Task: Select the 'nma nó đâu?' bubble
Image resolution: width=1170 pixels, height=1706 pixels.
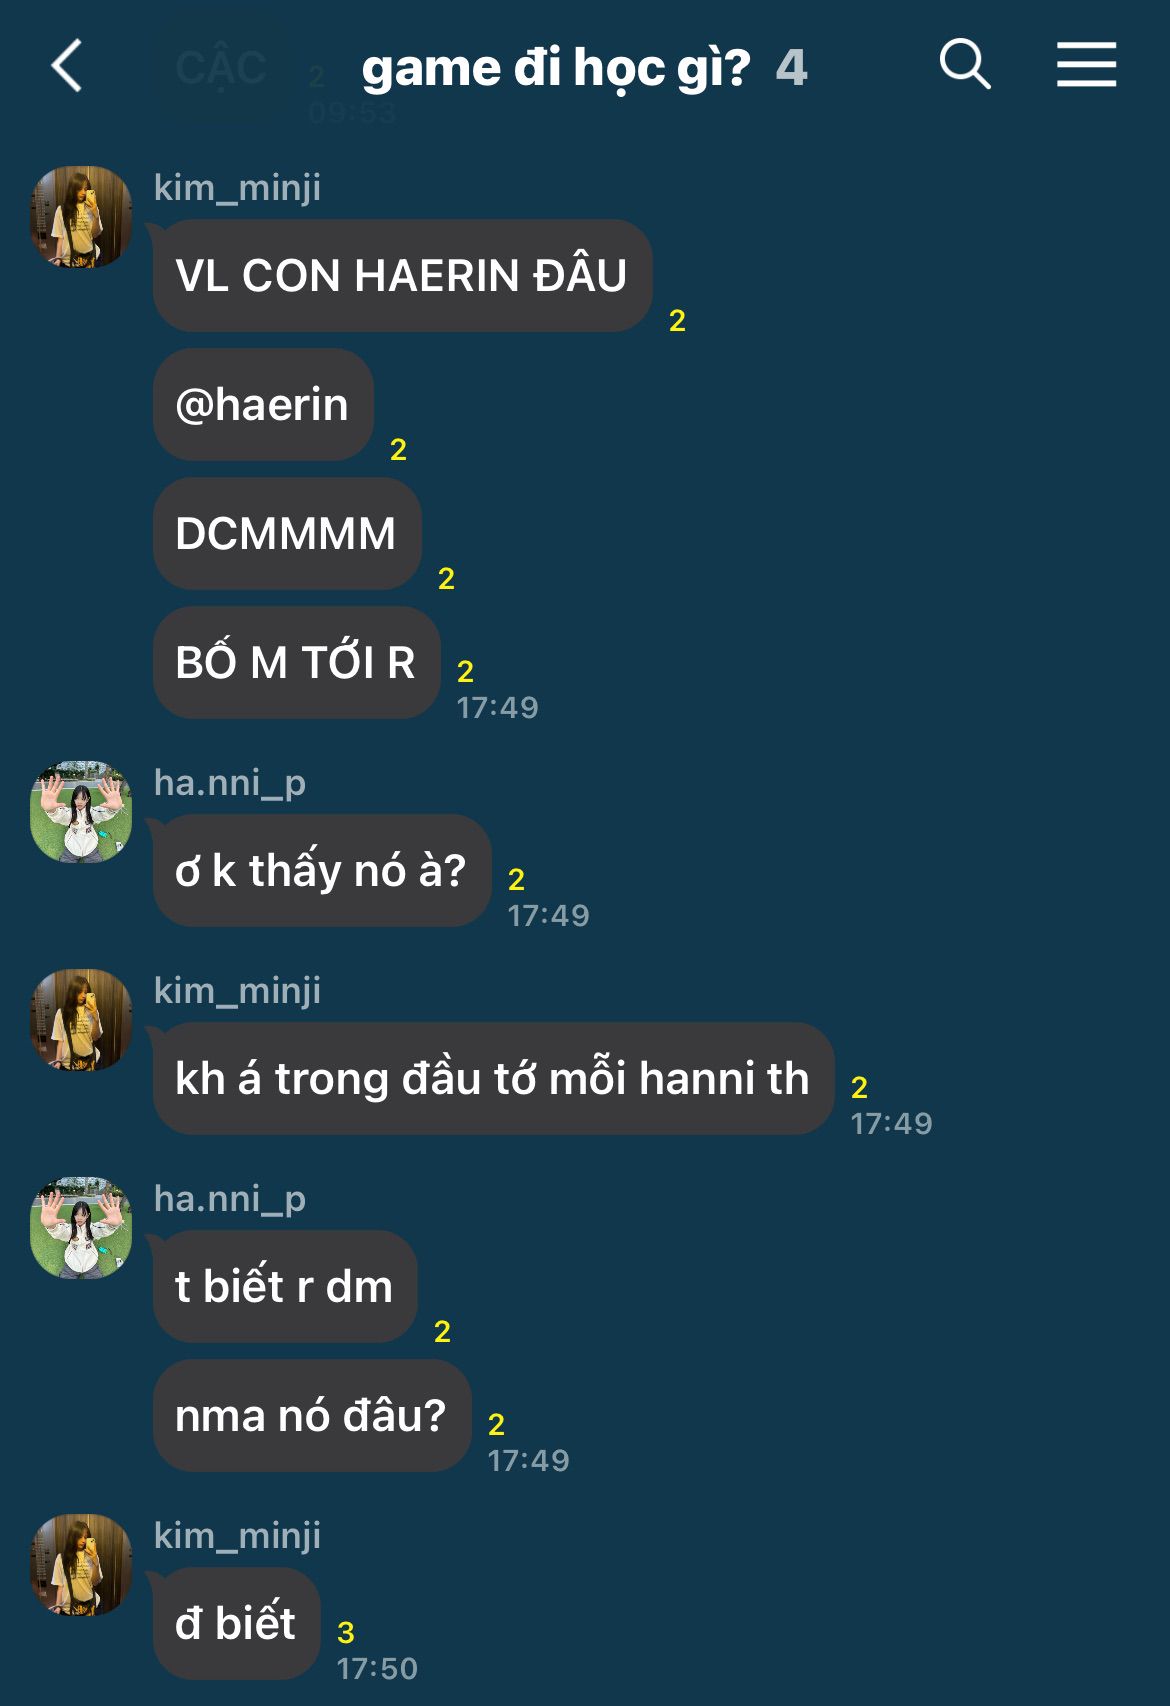Action: (312, 1415)
